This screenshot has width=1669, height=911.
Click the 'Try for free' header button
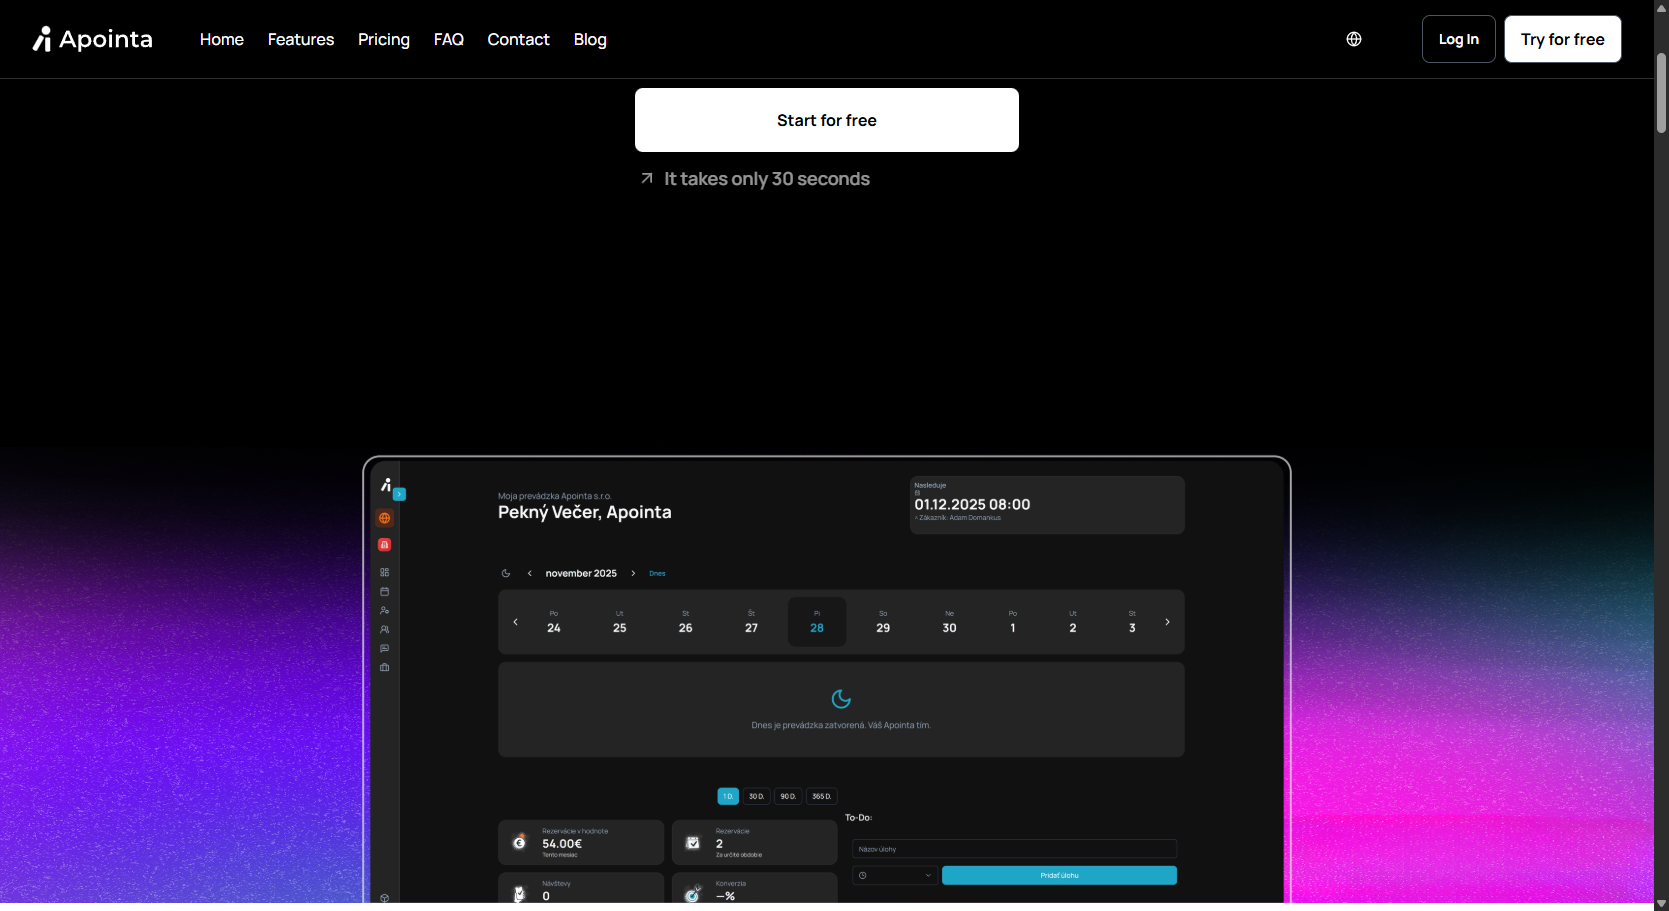coord(1563,39)
